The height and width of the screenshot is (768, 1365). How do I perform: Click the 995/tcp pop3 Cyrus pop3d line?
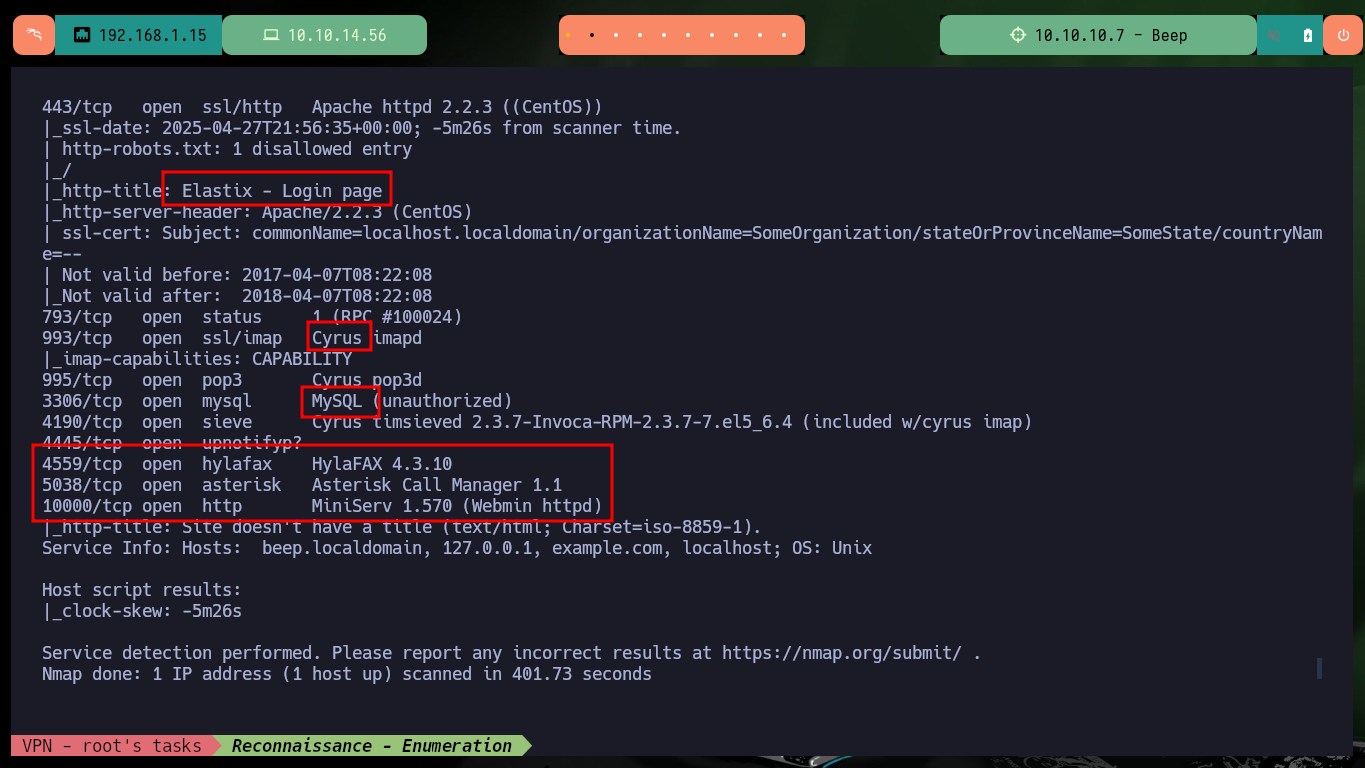click(x=232, y=380)
